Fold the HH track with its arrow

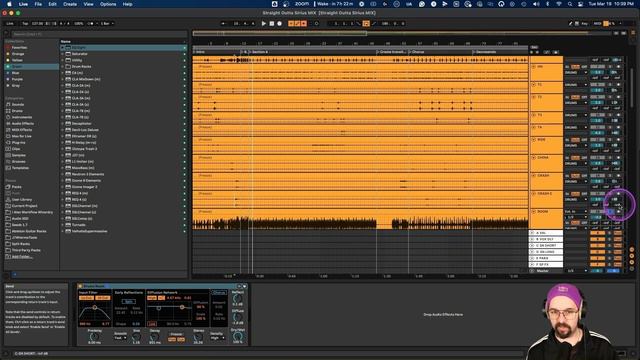point(533,67)
